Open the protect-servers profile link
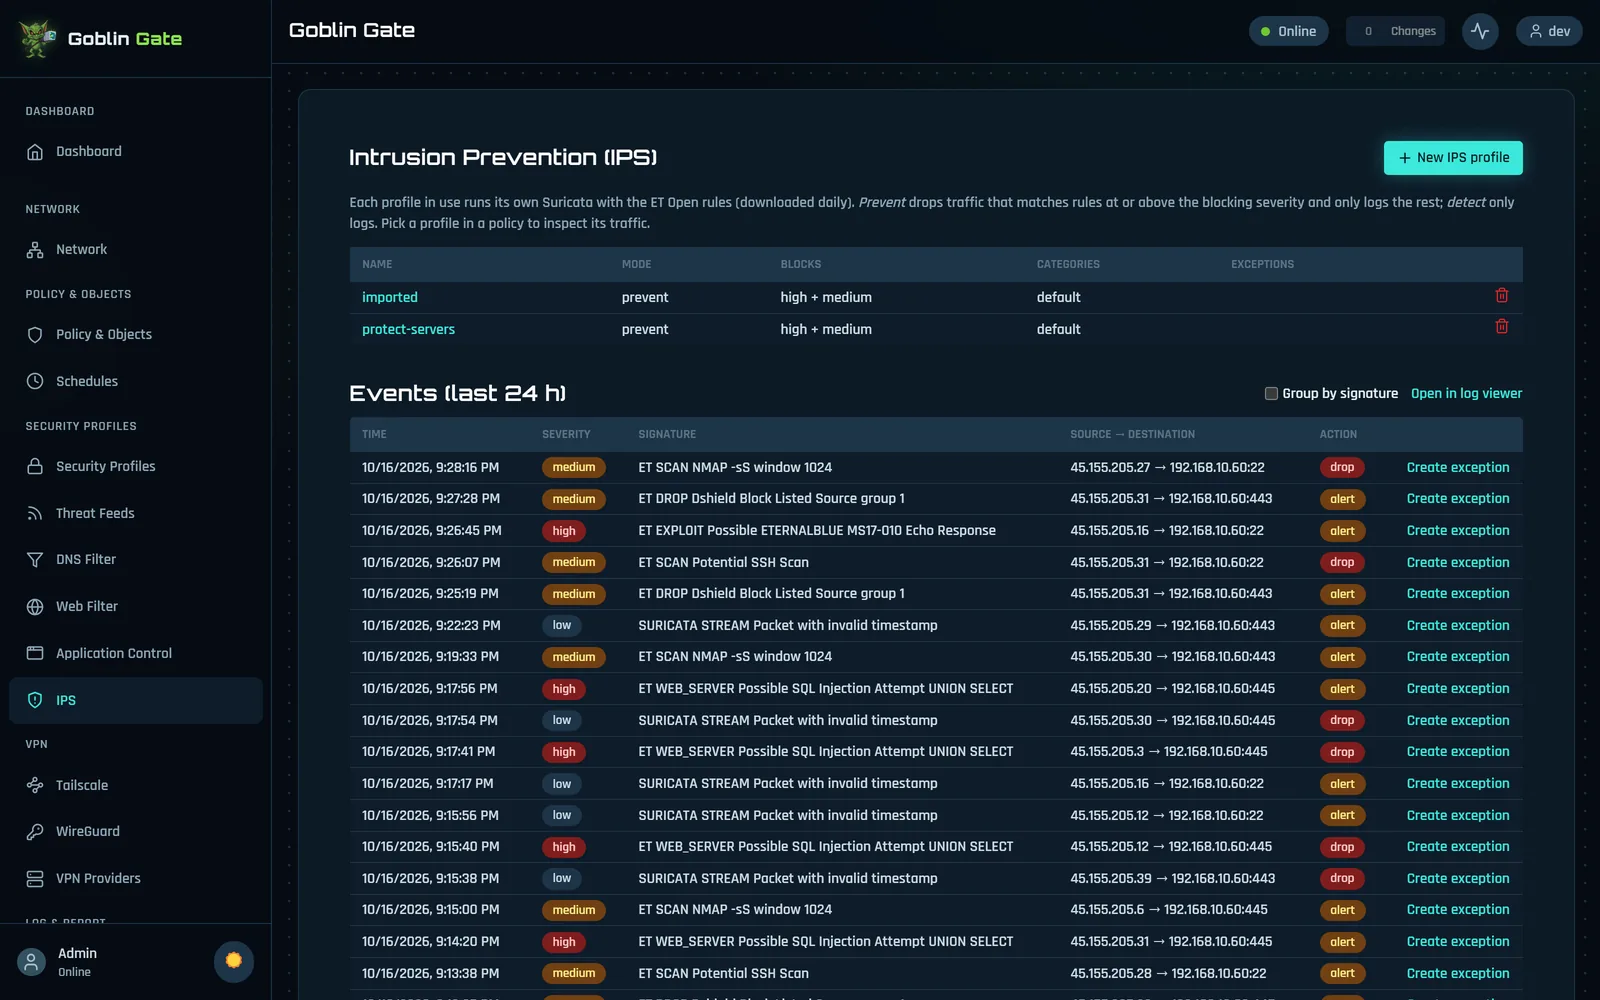Image resolution: width=1600 pixels, height=1000 pixels. [x=408, y=329]
